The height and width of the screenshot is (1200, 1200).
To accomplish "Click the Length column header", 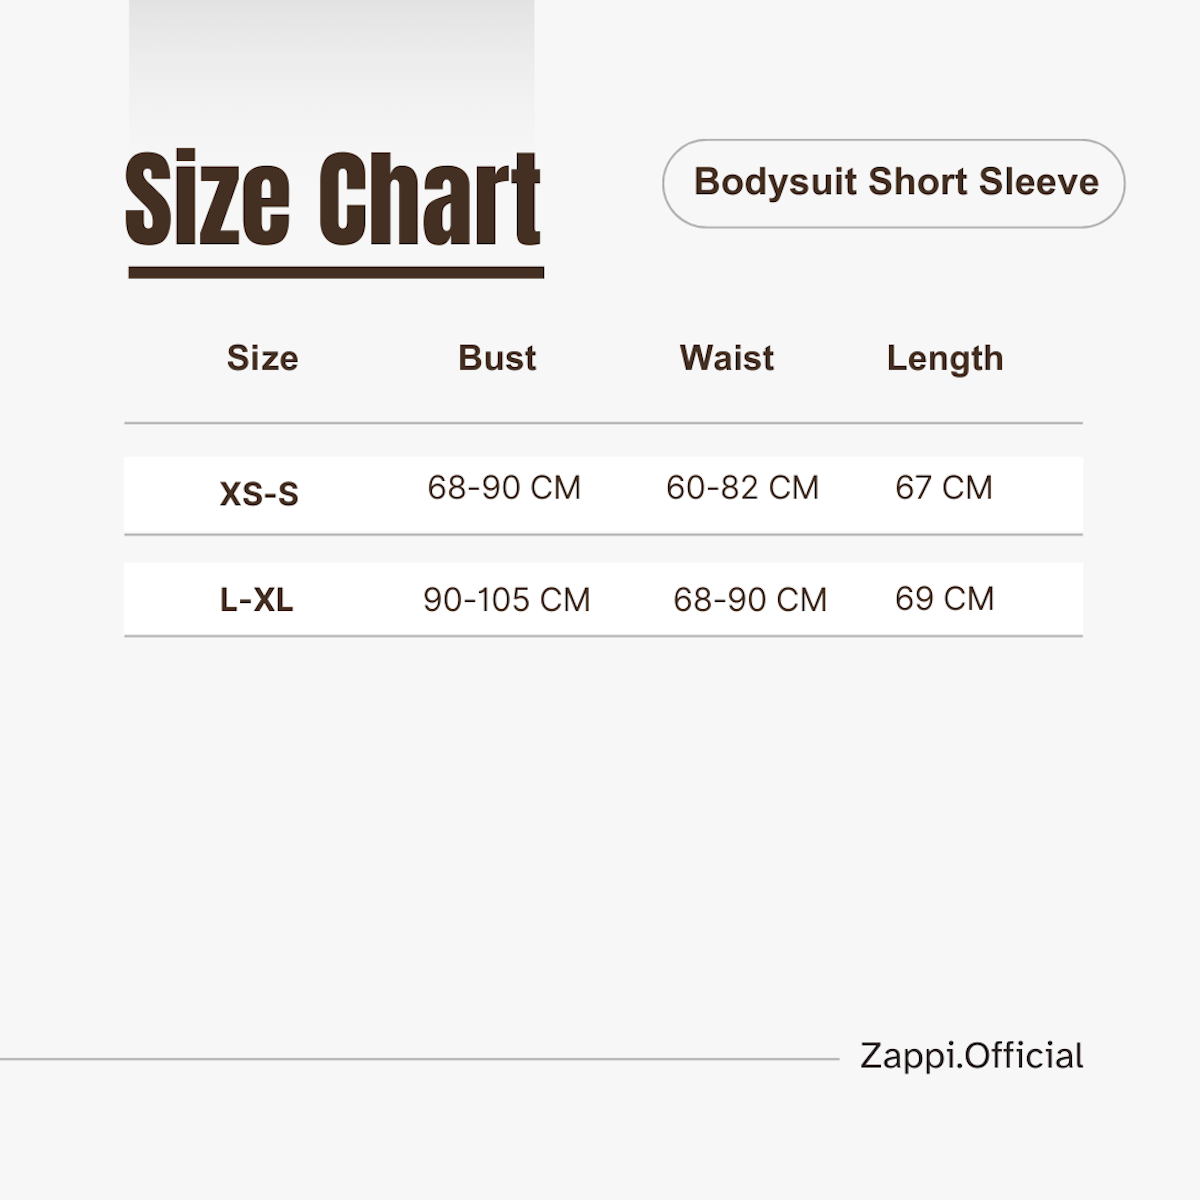I will click(945, 358).
